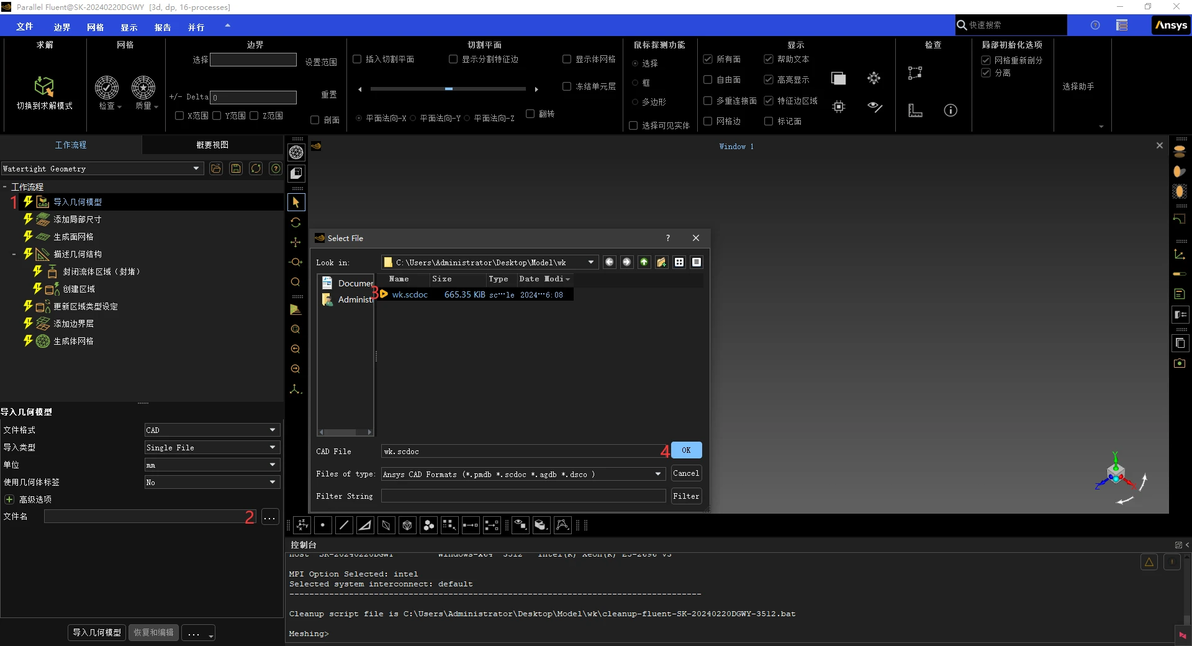Toggle 自由面 checkbox

point(708,80)
